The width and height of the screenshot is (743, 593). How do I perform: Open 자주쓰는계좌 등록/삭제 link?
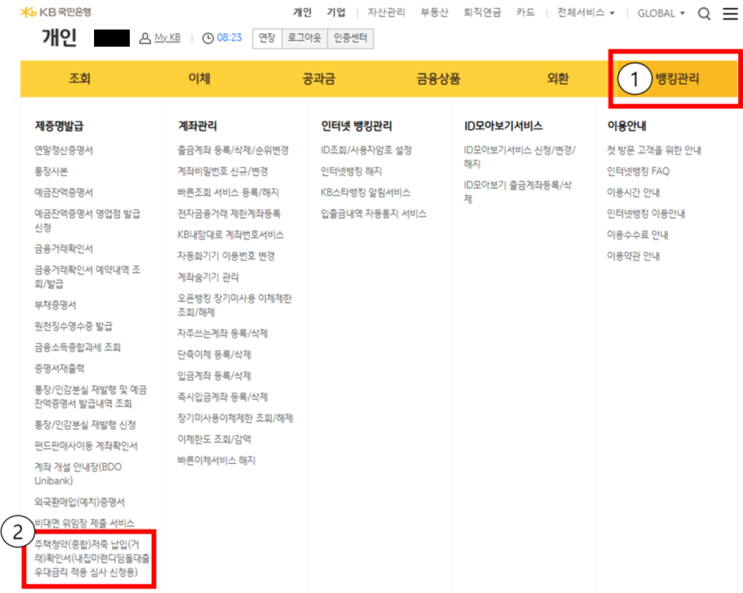[222, 334]
